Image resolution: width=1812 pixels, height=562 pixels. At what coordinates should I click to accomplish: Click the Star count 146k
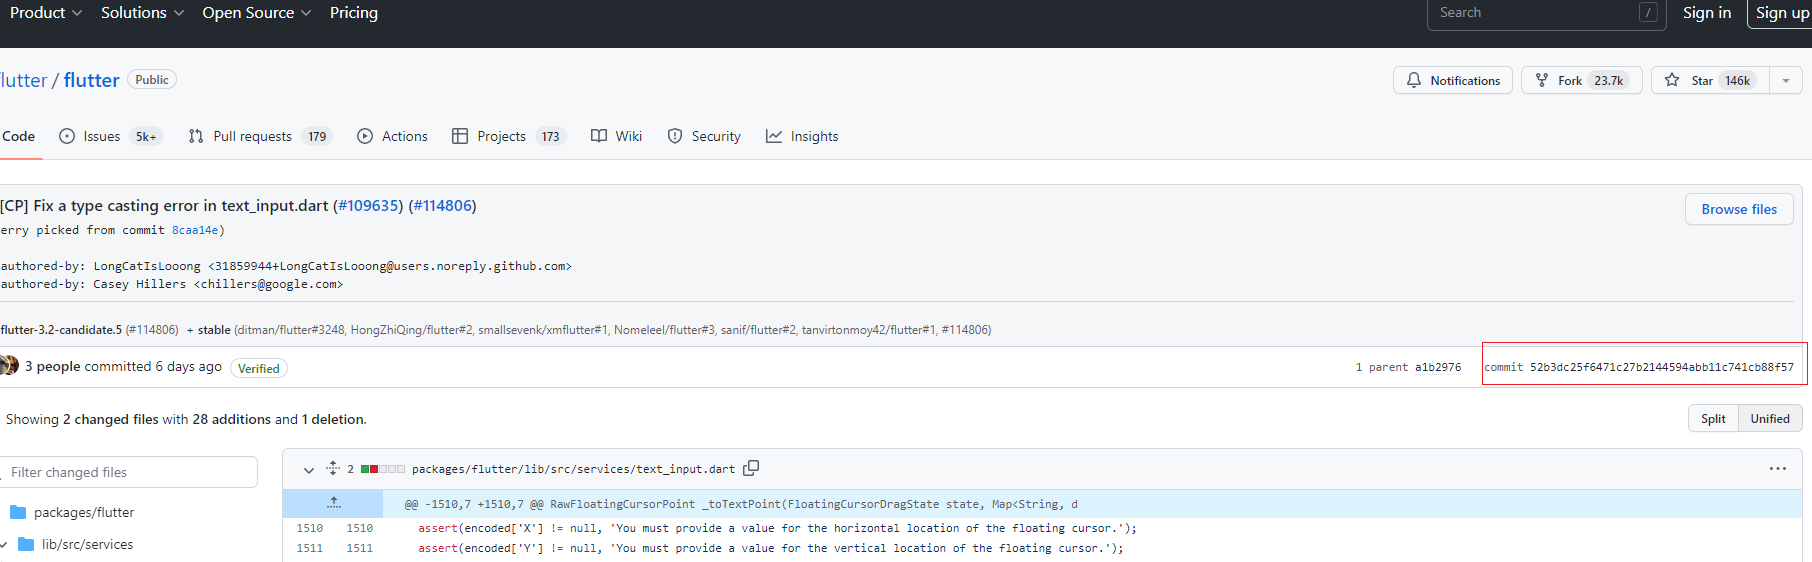(x=1737, y=80)
